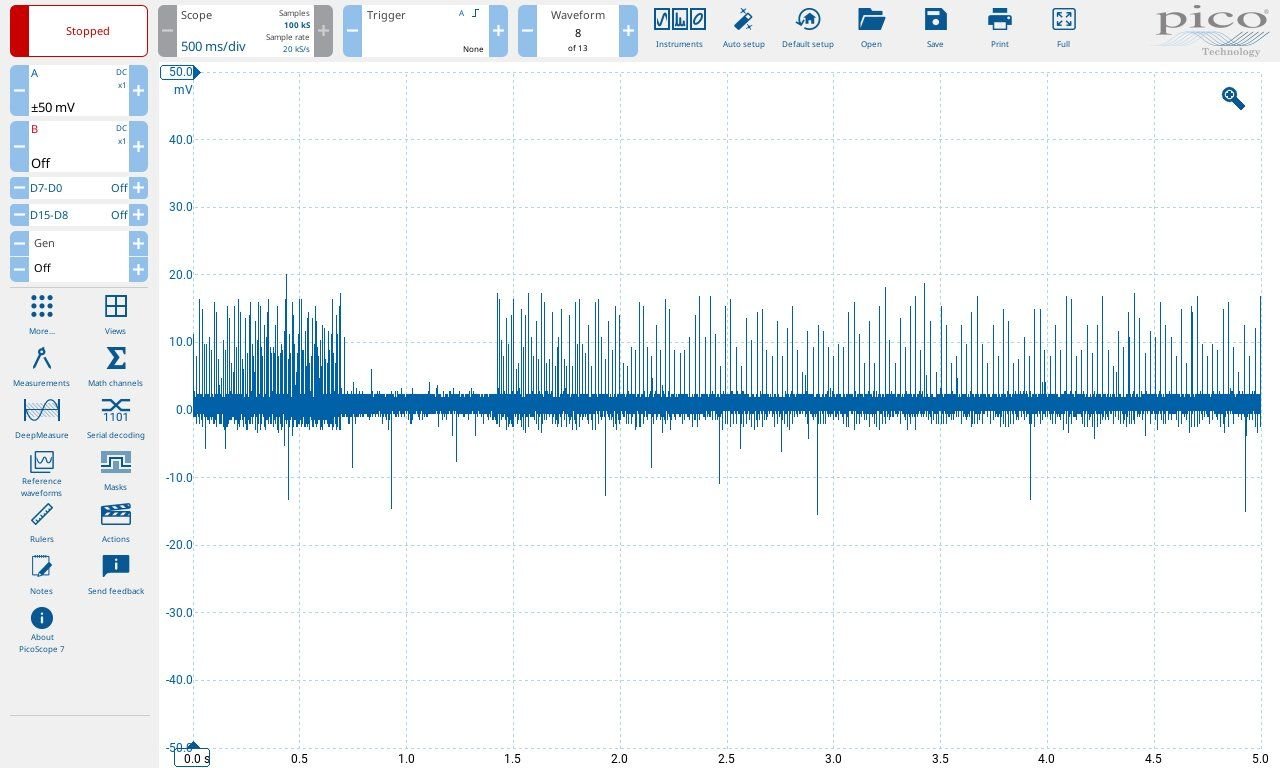This screenshot has height=768, width=1280.
Task: Click the 0.0 s time offset marker
Action: [192, 758]
